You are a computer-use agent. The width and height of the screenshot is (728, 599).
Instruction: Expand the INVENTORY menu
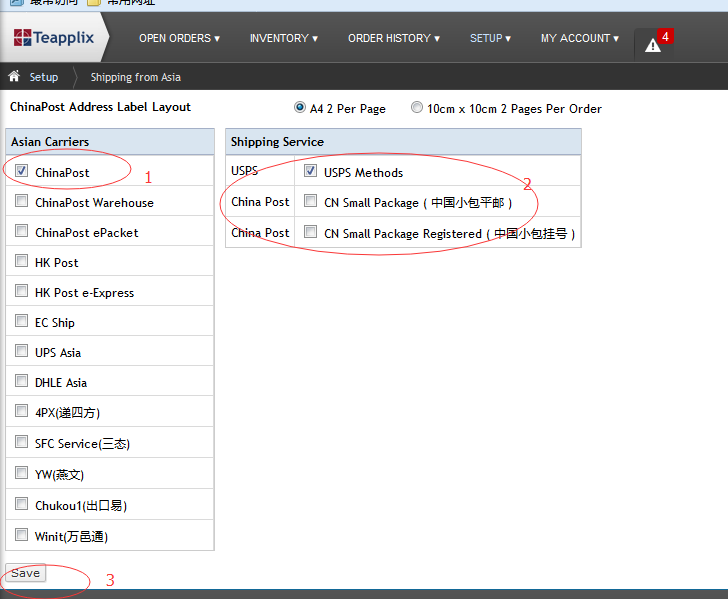[284, 38]
